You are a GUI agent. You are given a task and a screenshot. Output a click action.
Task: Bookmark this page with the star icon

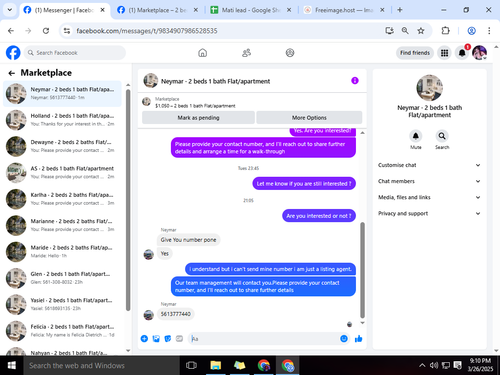421,31
